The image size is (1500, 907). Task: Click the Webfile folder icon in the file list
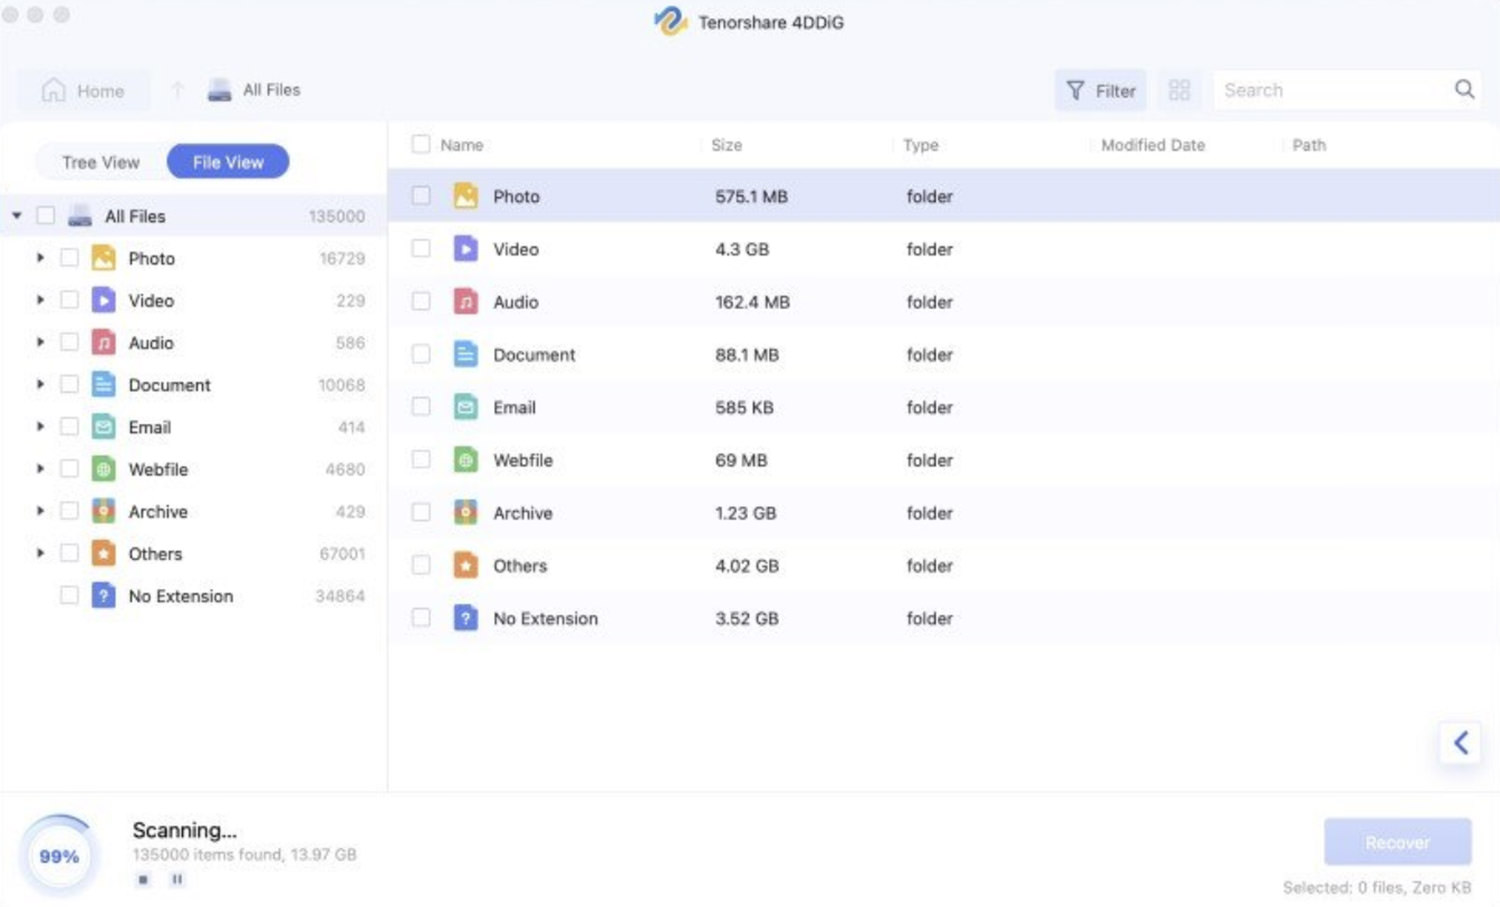click(465, 460)
